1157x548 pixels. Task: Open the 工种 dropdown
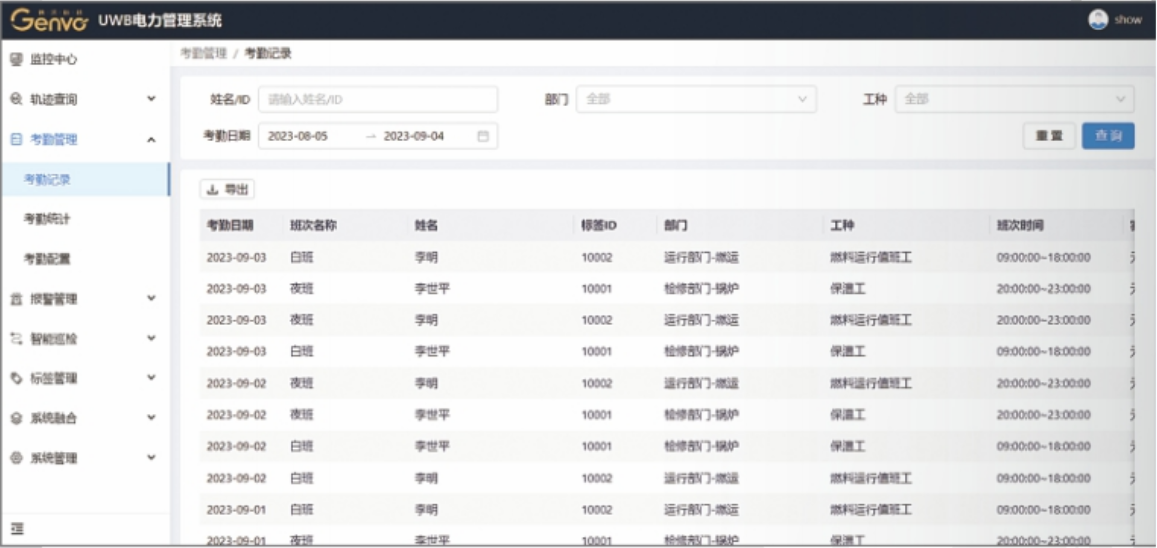(1015, 99)
